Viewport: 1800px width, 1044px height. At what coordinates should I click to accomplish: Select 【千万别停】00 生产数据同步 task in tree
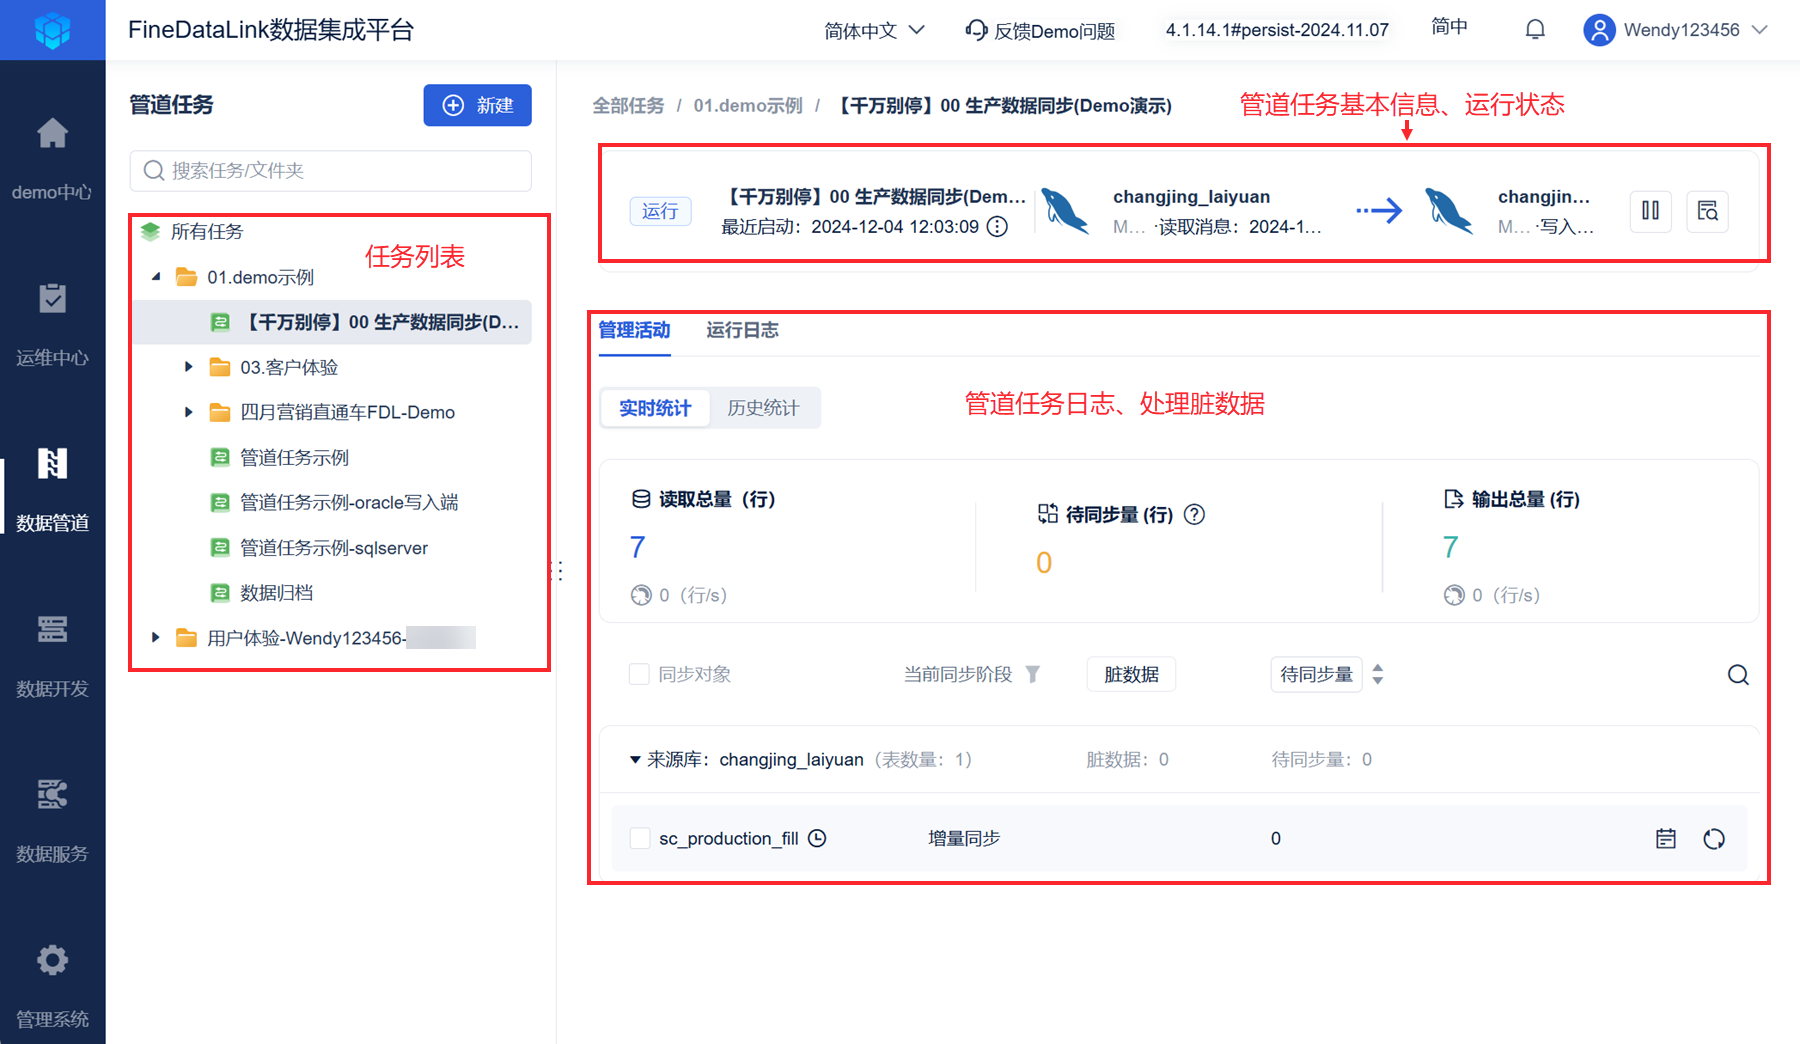[x=332, y=322]
